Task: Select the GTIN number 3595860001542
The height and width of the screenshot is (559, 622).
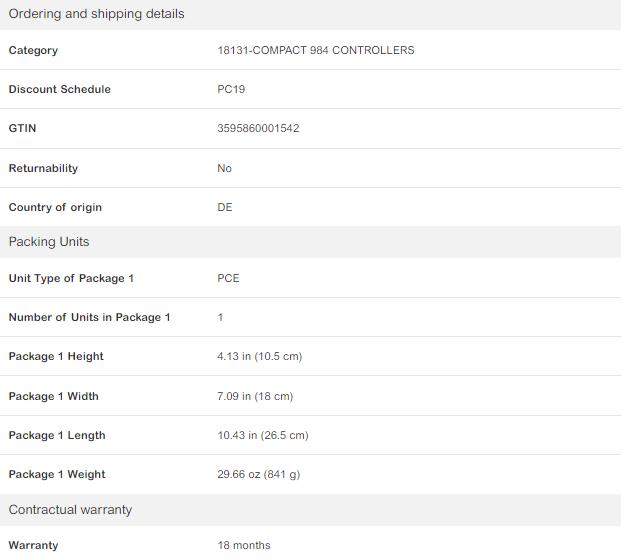Action: click(x=258, y=129)
